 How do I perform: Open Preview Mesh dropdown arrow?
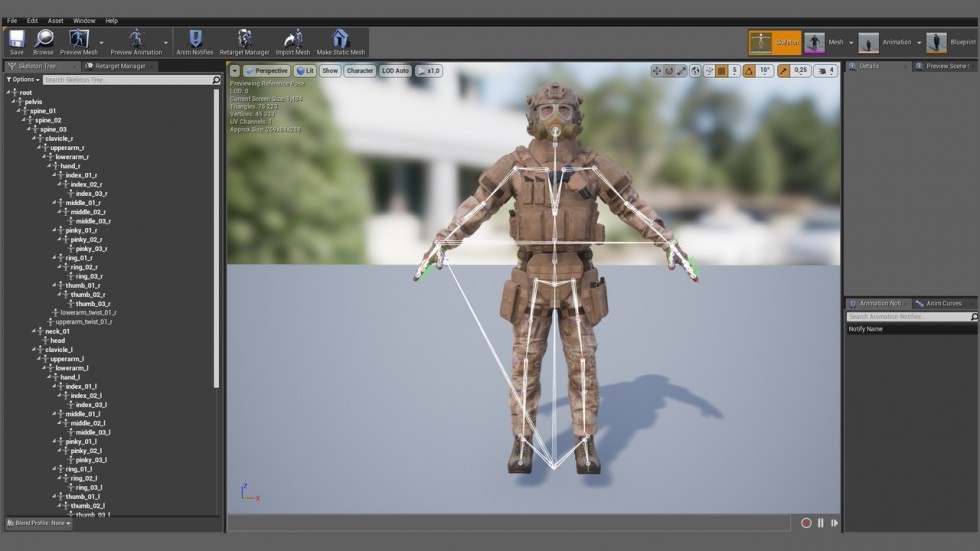coord(101,43)
